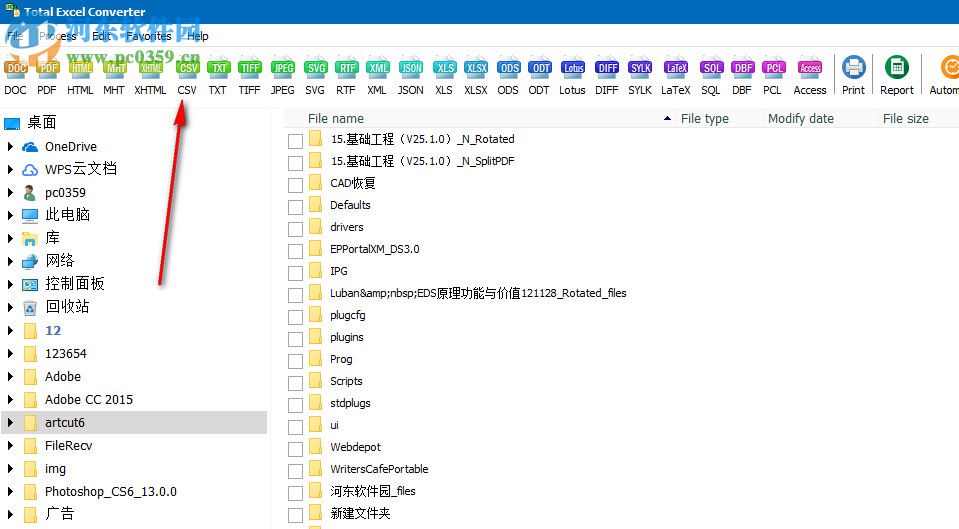Screen dimensions: 959x529
Task: Choose the PCL format icon
Action: 773,68
